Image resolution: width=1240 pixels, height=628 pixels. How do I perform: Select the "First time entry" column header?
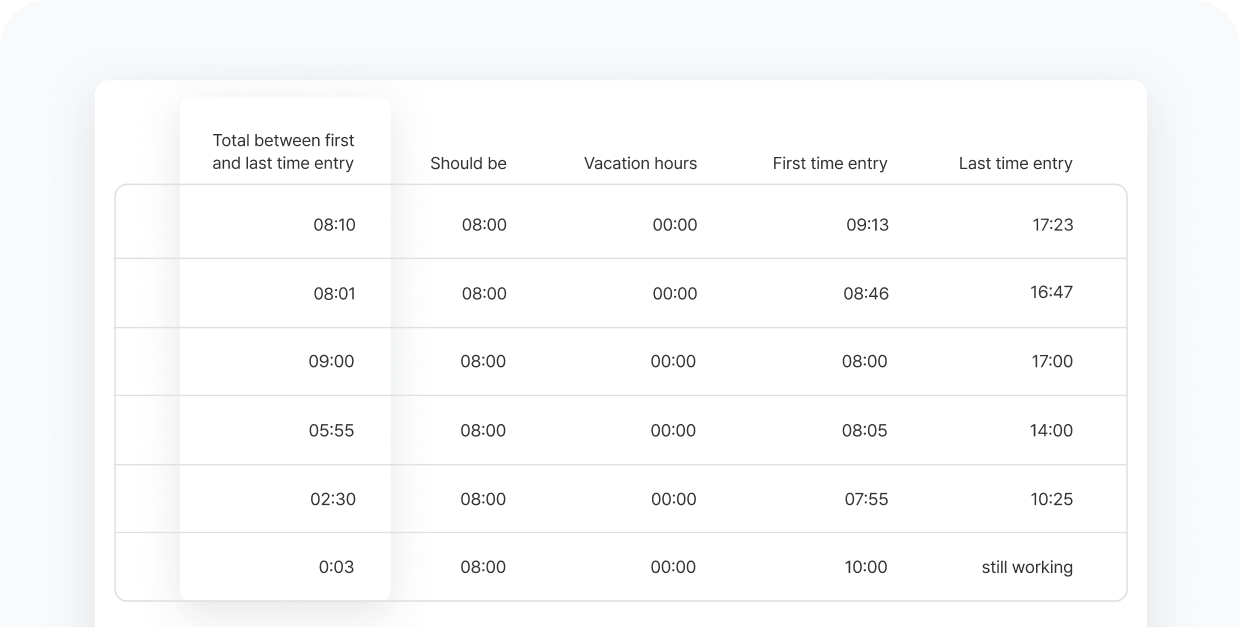[x=829, y=163]
